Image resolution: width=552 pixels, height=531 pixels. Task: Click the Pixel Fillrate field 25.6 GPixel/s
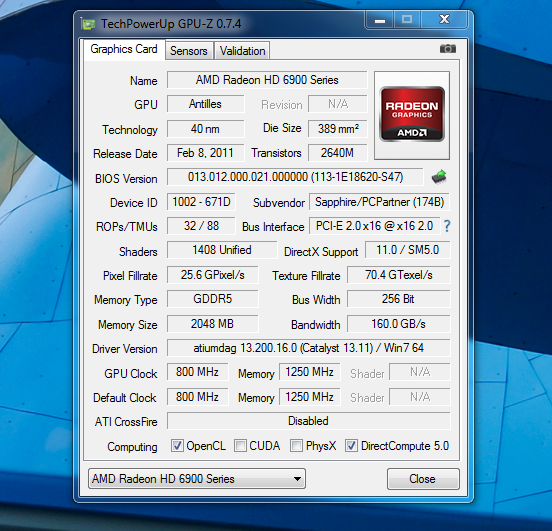point(213,275)
